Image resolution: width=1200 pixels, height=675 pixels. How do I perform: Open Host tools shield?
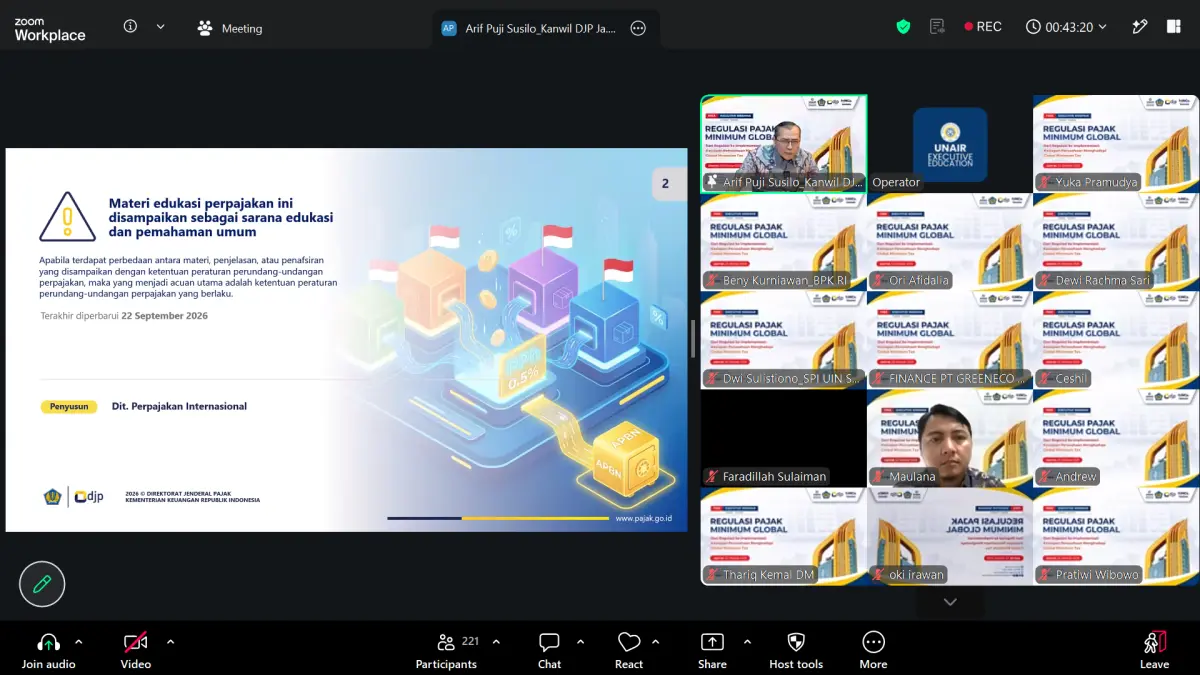tap(796, 650)
